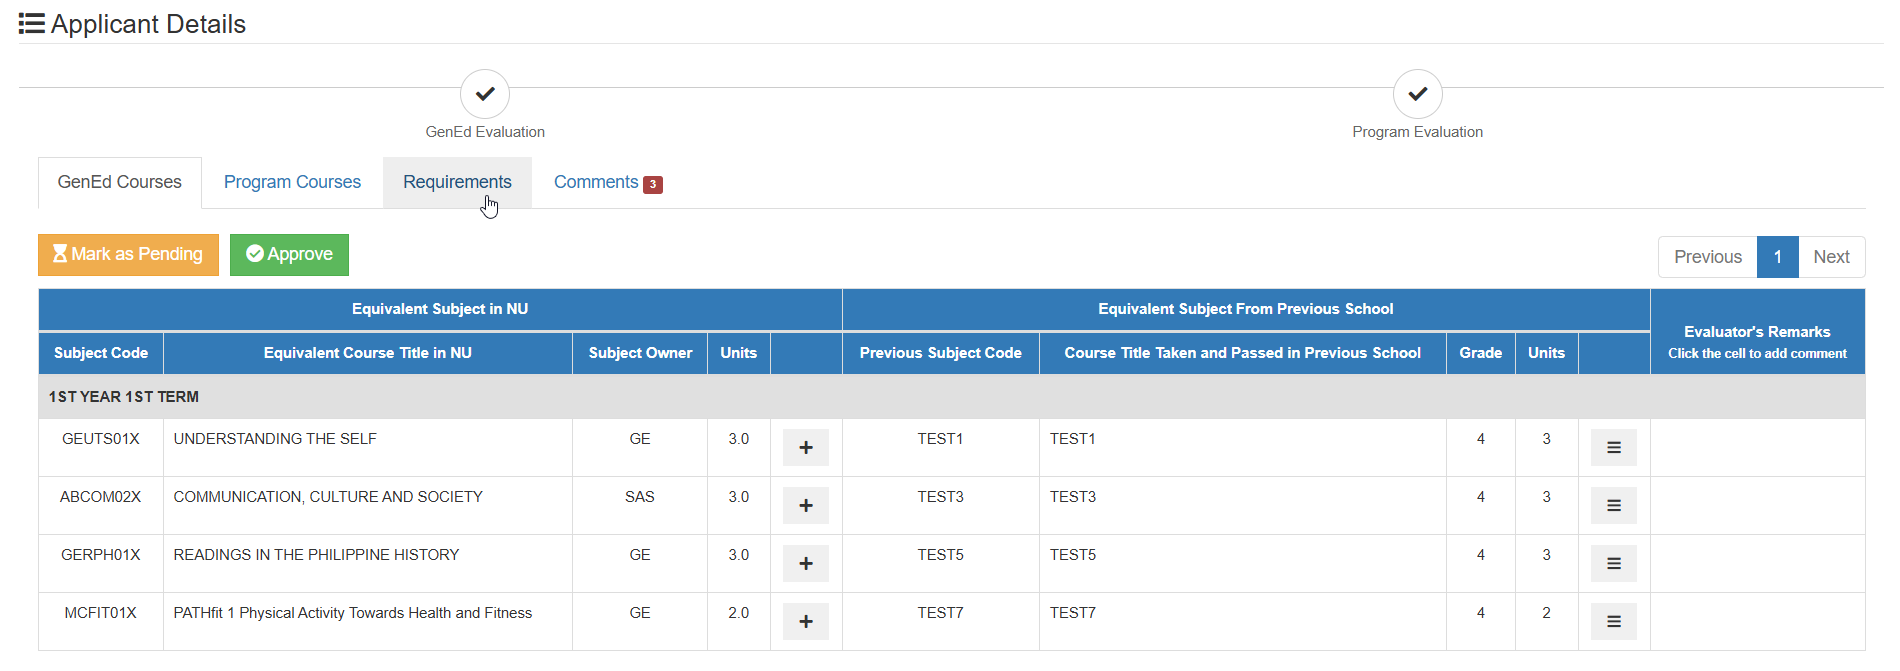Click plus icon for UNDERSTANDING THE SELF row
This screenshot has height=671, width=1900.
tap(806, 447)
